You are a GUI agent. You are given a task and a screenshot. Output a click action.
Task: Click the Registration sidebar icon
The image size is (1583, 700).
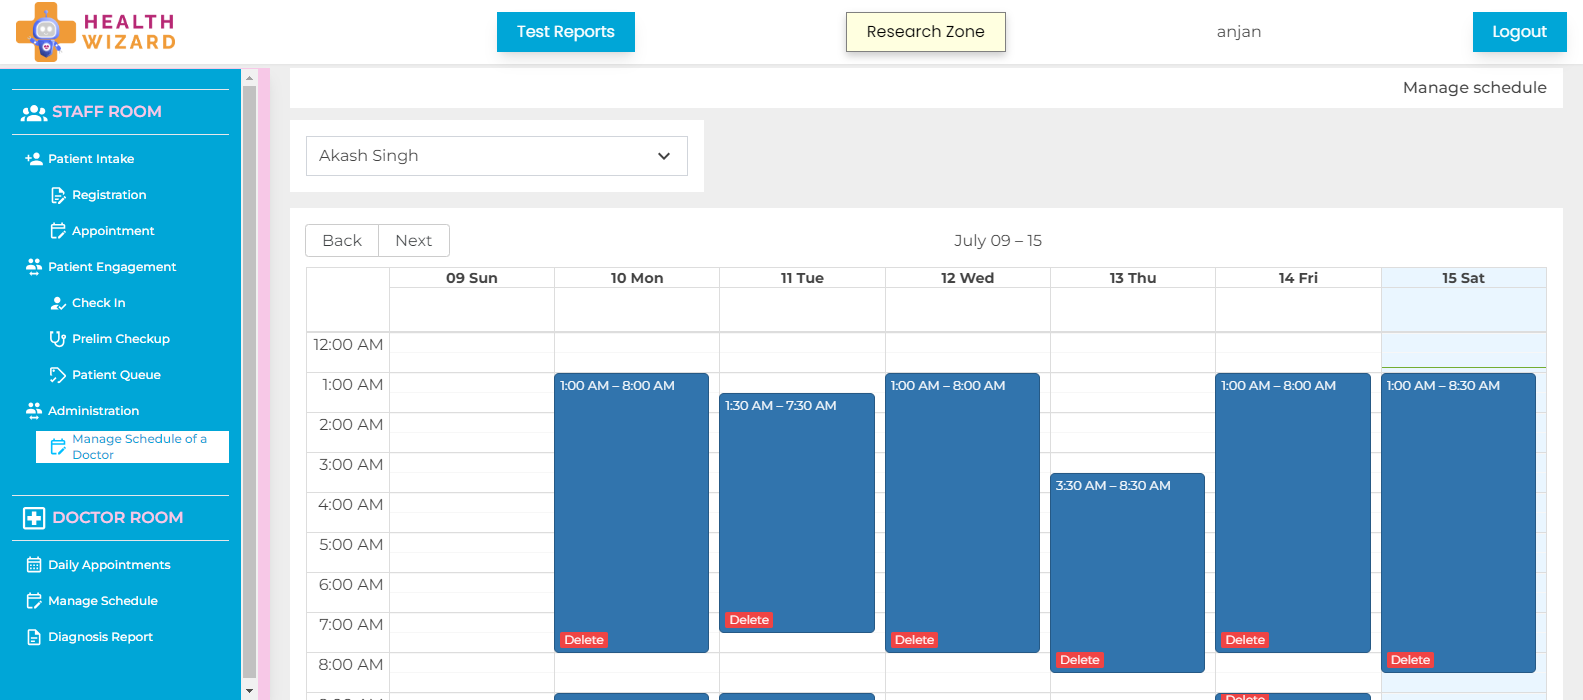click(58, 195)
